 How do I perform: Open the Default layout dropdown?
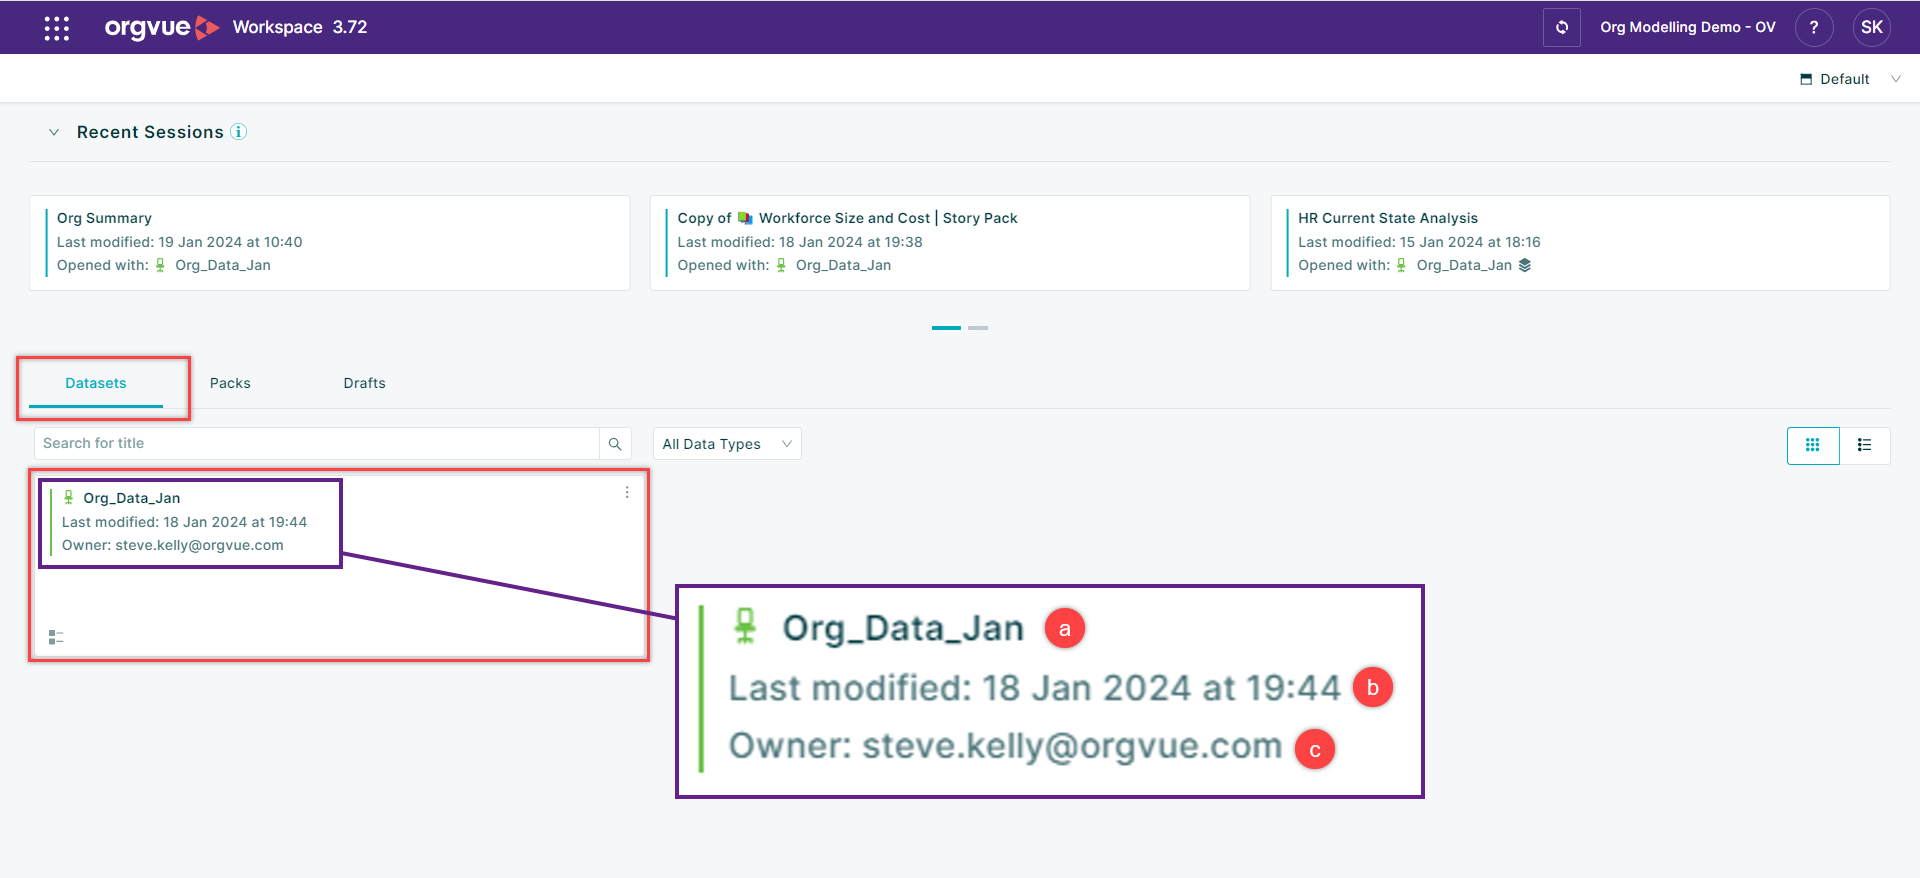click(1850, 79)
